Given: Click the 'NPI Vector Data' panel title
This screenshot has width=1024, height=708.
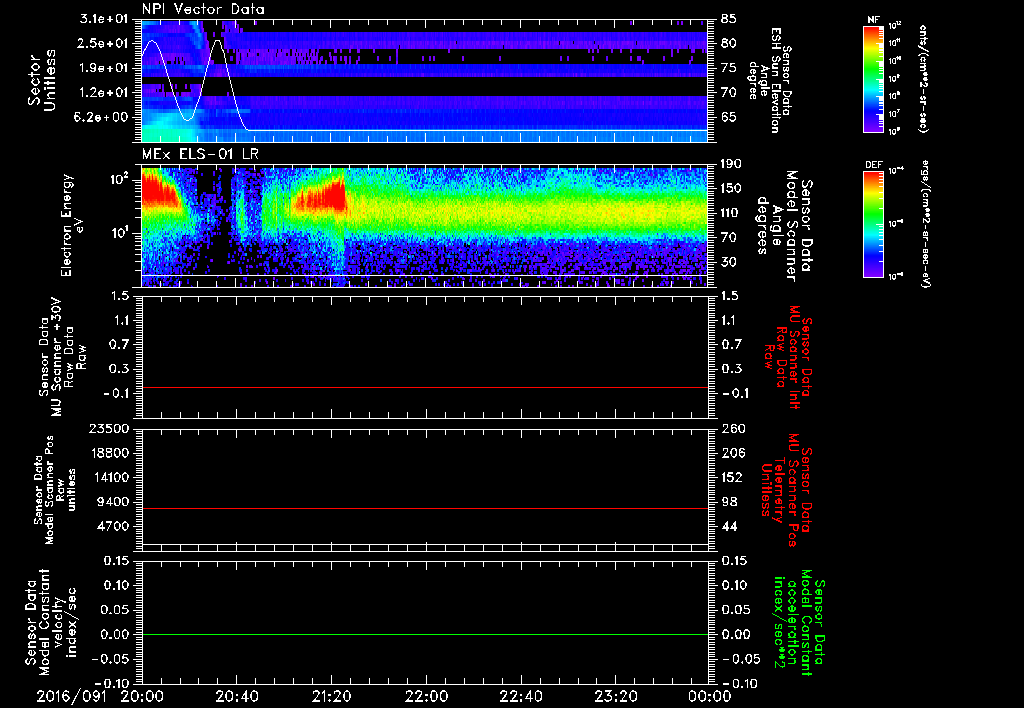Looking at the screenshot, I should [x=203, y=9].
